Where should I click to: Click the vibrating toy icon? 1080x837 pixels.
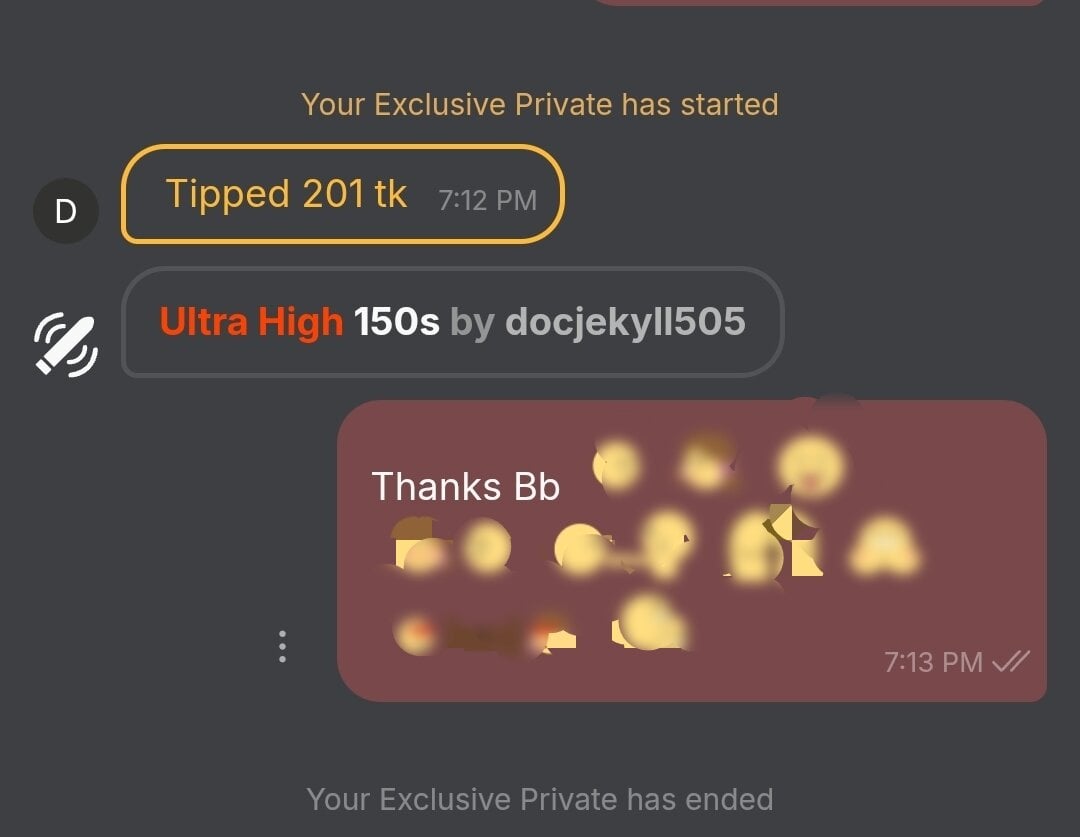pos(66,345)
